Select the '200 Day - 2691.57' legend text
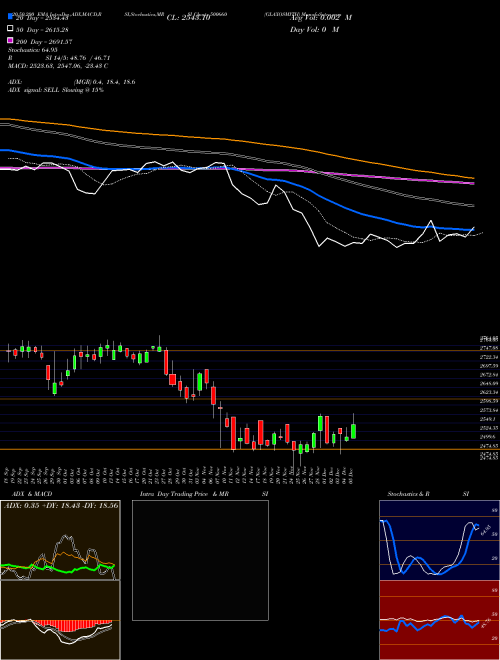500x660 pixels. pyautogui.click(x=44, y=42)
